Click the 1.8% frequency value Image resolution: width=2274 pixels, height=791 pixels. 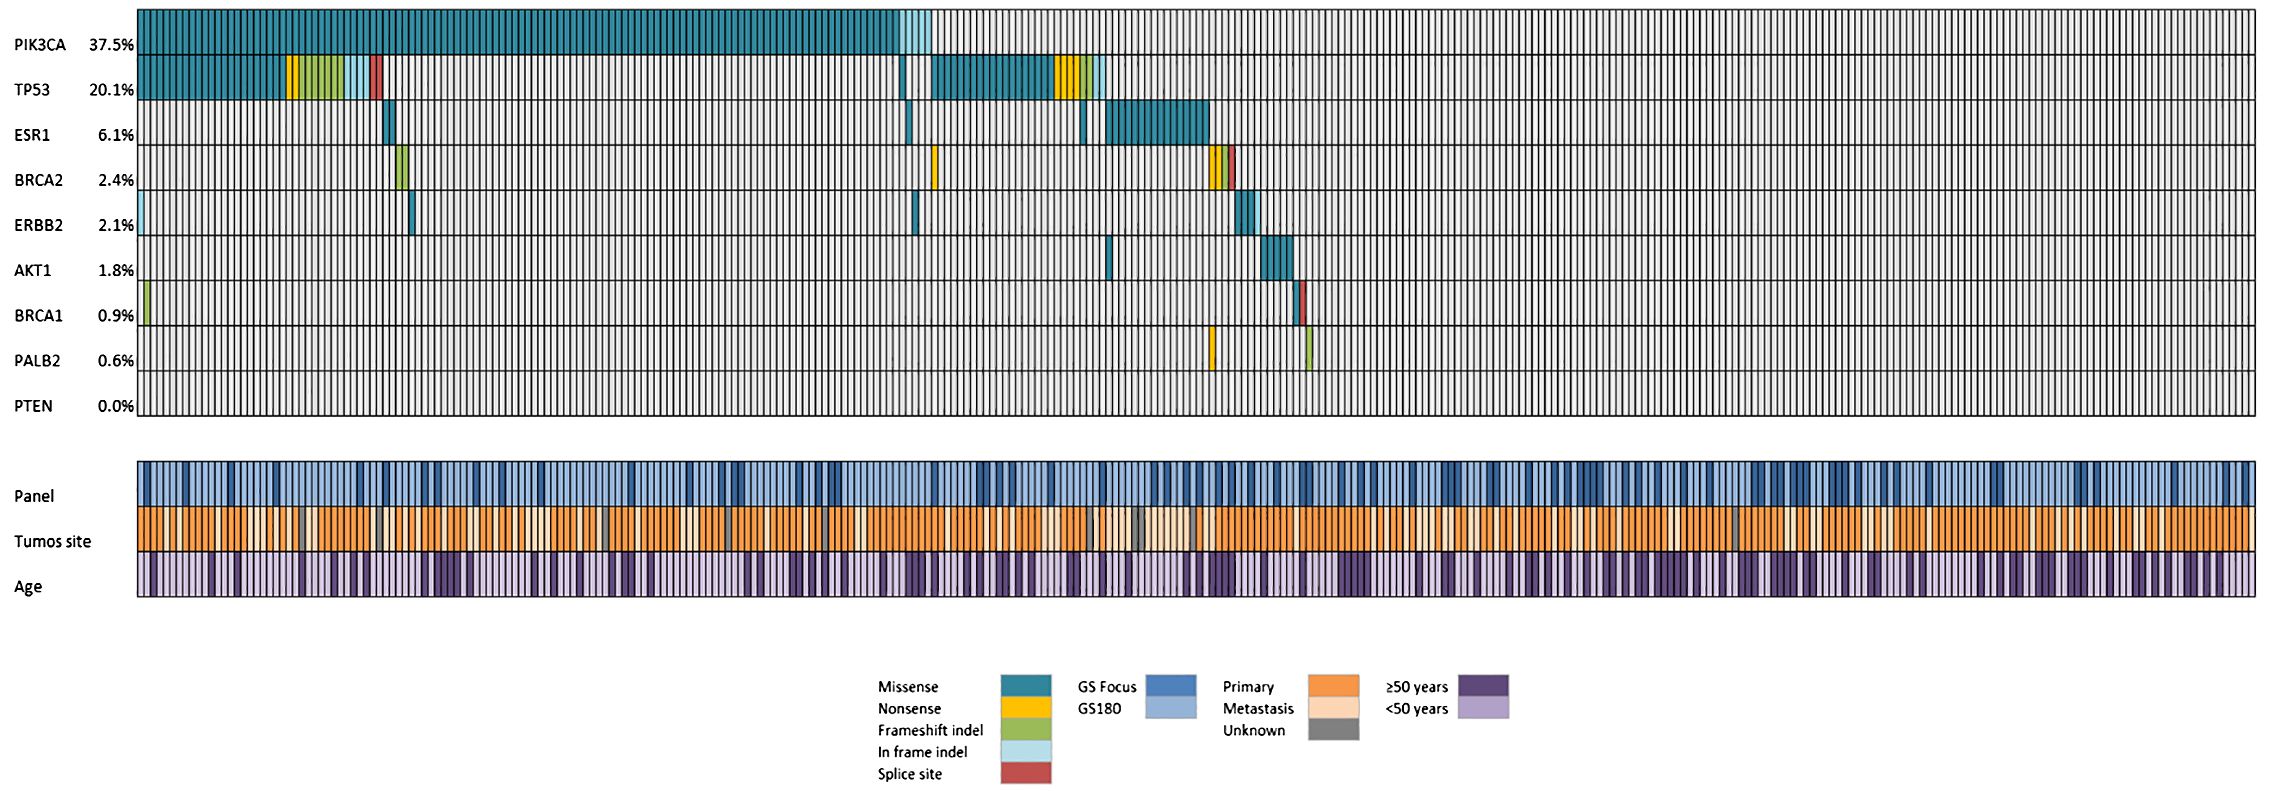116,270
